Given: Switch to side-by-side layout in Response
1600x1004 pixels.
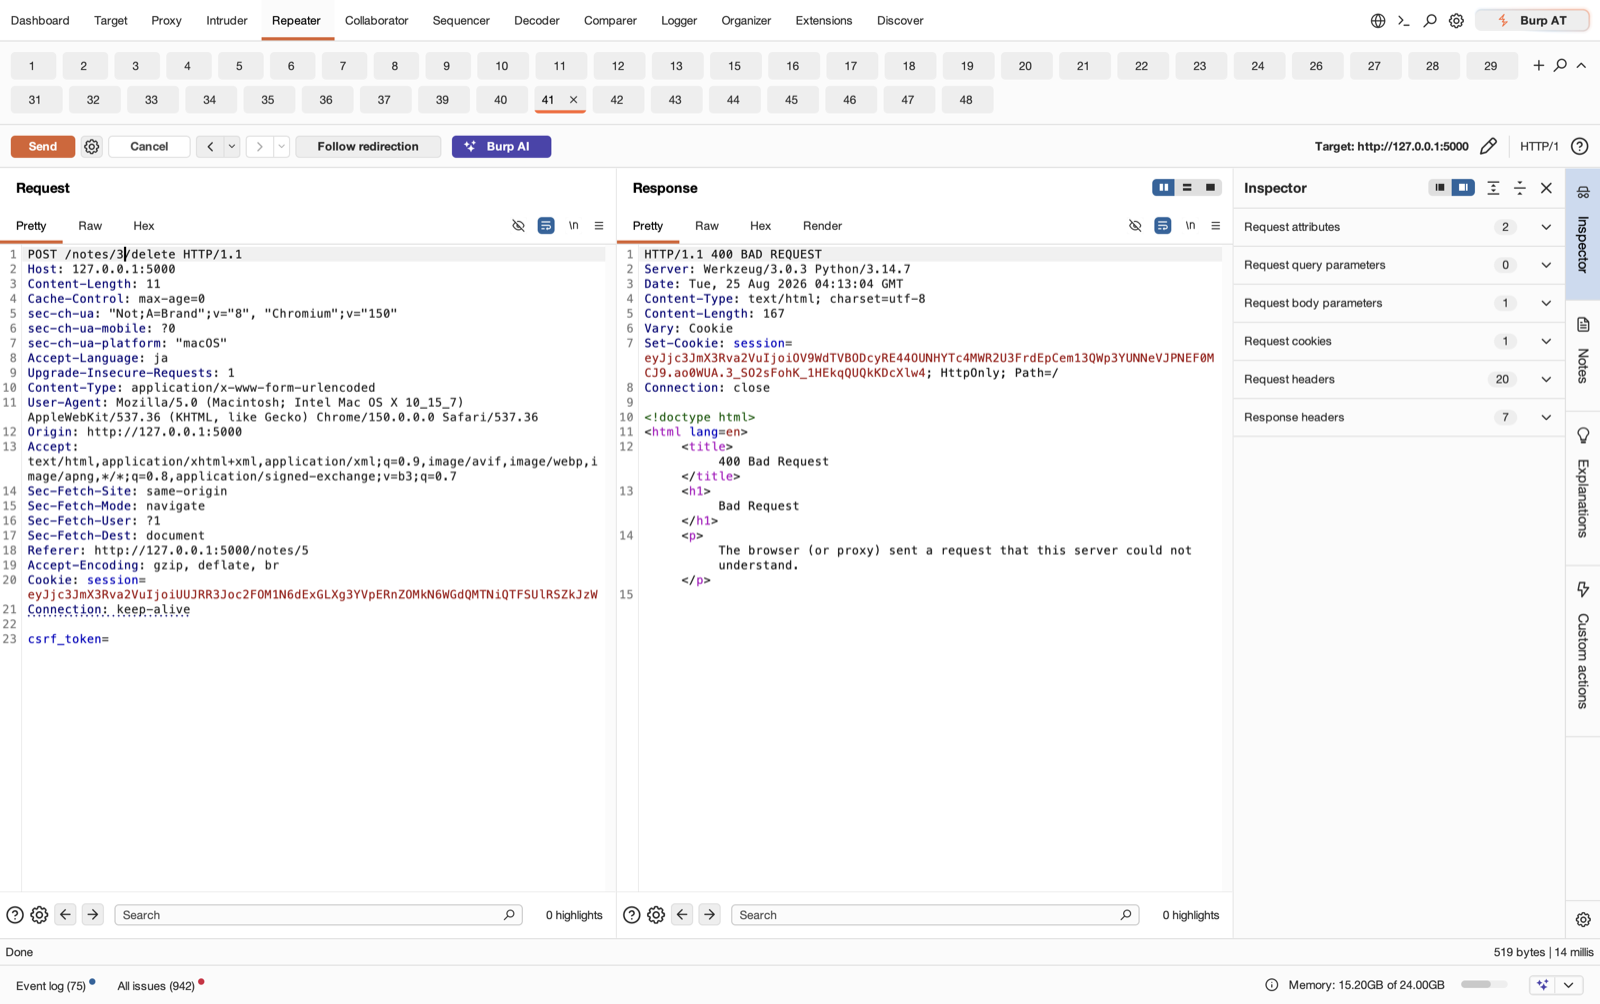Looking at the screenshot, I should (1163, 188).
